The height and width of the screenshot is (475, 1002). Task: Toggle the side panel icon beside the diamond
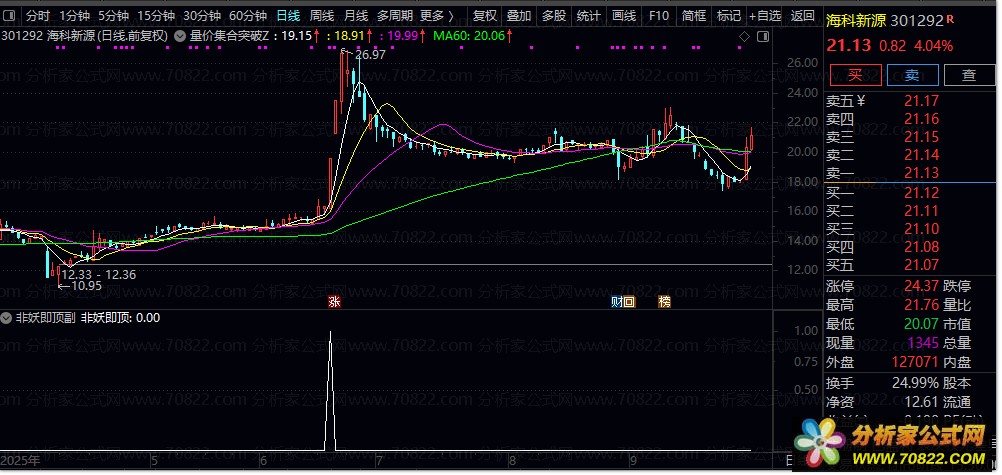coord(763,37)
